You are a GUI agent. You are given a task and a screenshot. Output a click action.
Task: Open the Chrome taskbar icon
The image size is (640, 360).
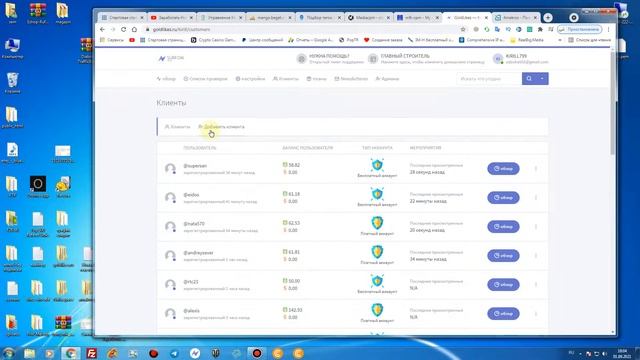point(71,353)
